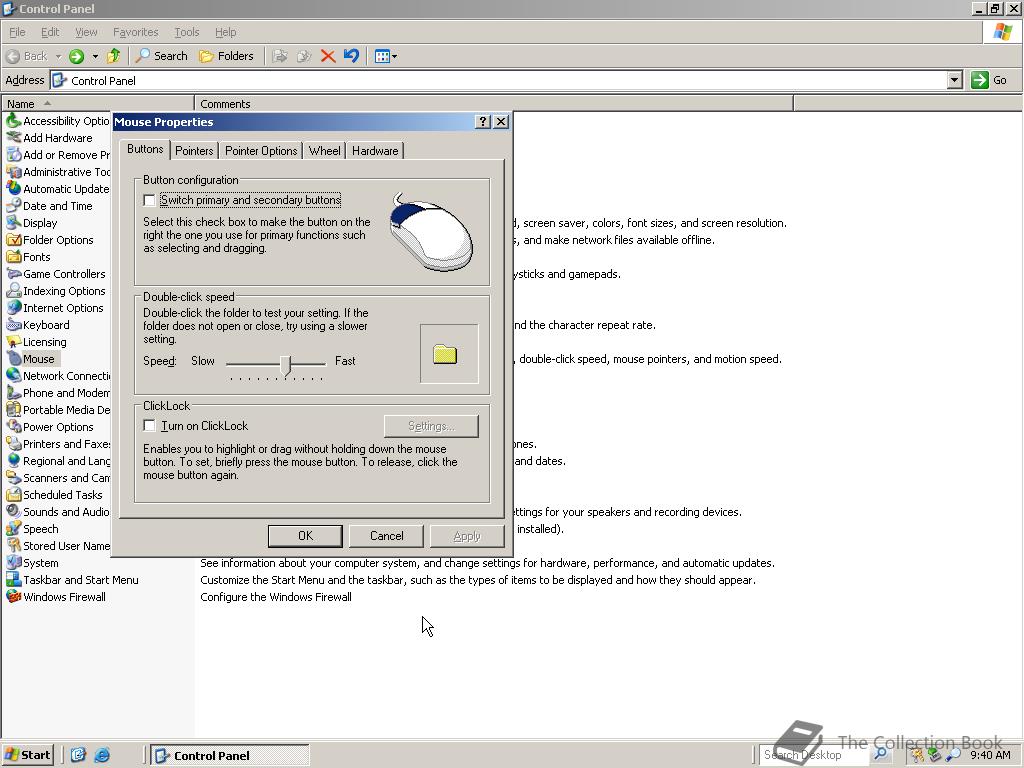The image size is (1024, 768).
Task: Open the Accessibility Options icon
Action: [x=14, y=121]
